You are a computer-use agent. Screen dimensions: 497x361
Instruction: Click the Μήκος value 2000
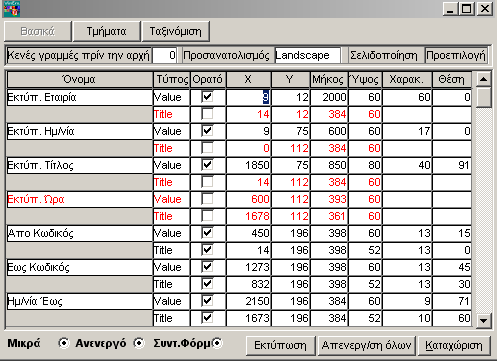click(329, 97)
